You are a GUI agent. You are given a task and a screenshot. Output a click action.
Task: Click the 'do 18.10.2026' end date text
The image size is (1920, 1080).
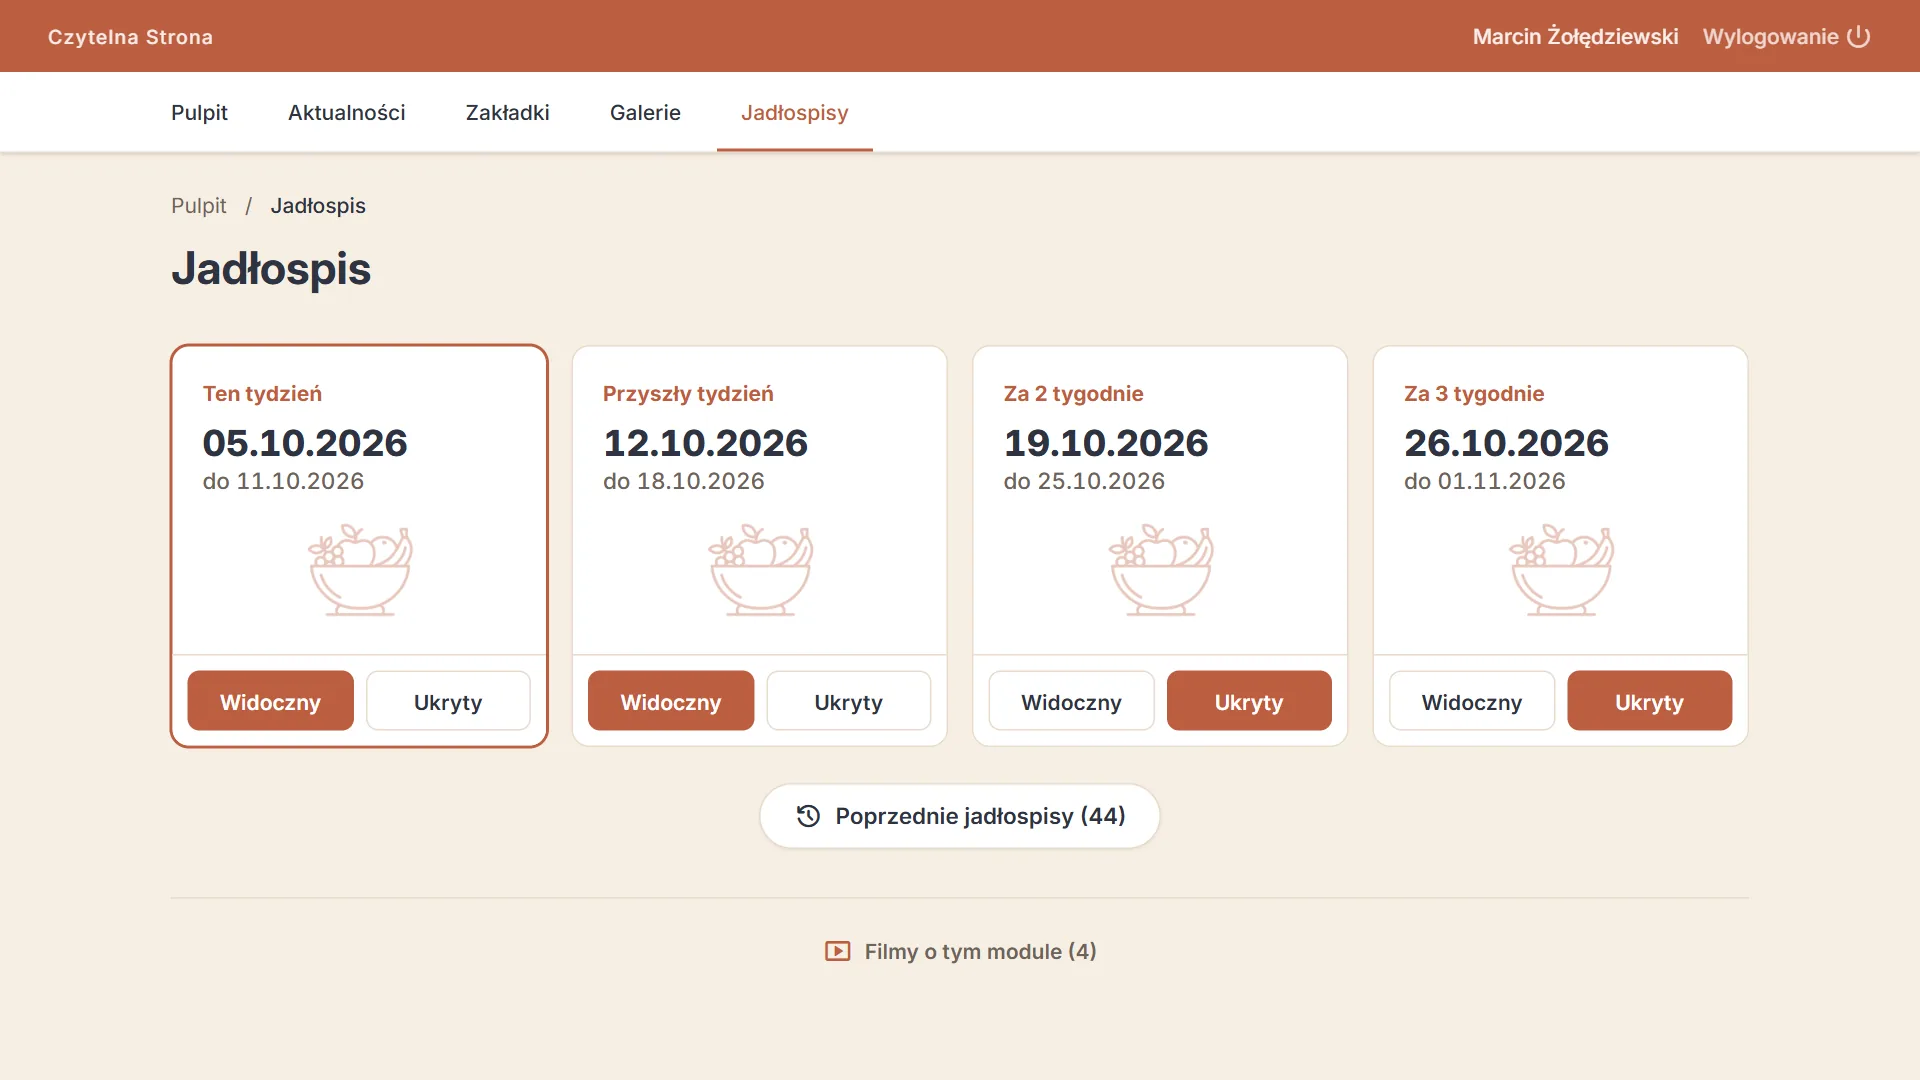pos(683,481)
